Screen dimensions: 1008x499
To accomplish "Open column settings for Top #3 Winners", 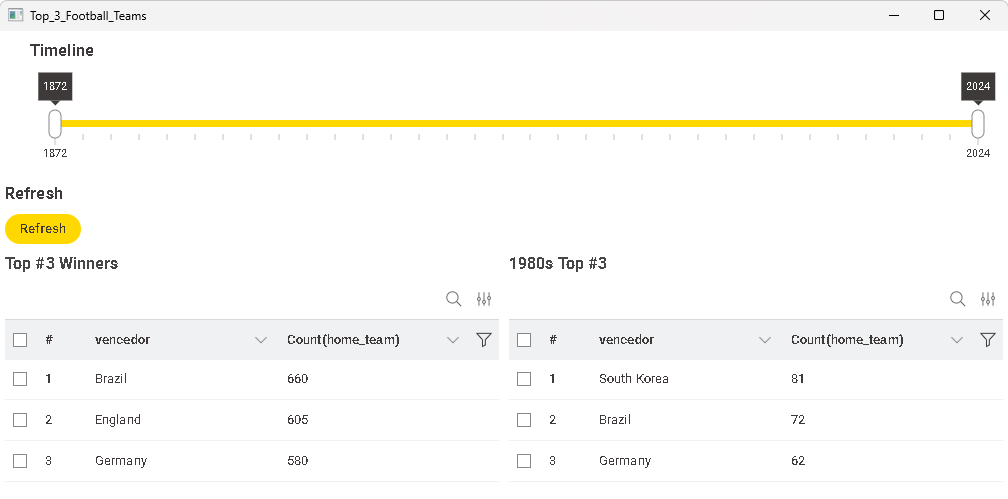I will point(484,299).
